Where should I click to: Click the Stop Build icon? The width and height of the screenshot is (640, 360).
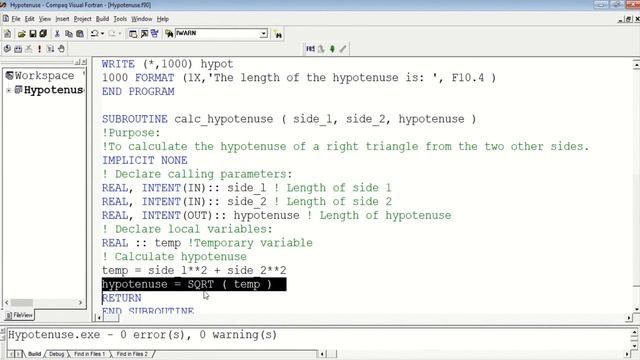(29, 49)
